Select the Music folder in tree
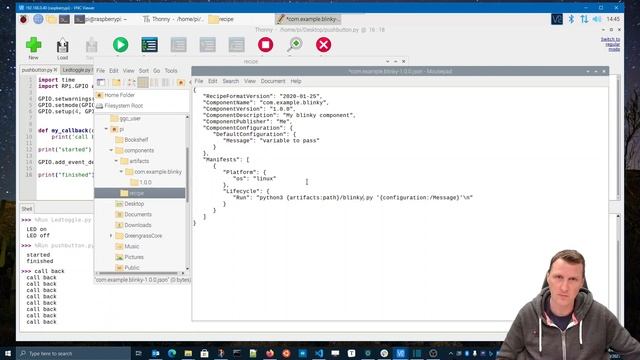 click(127, 246)
